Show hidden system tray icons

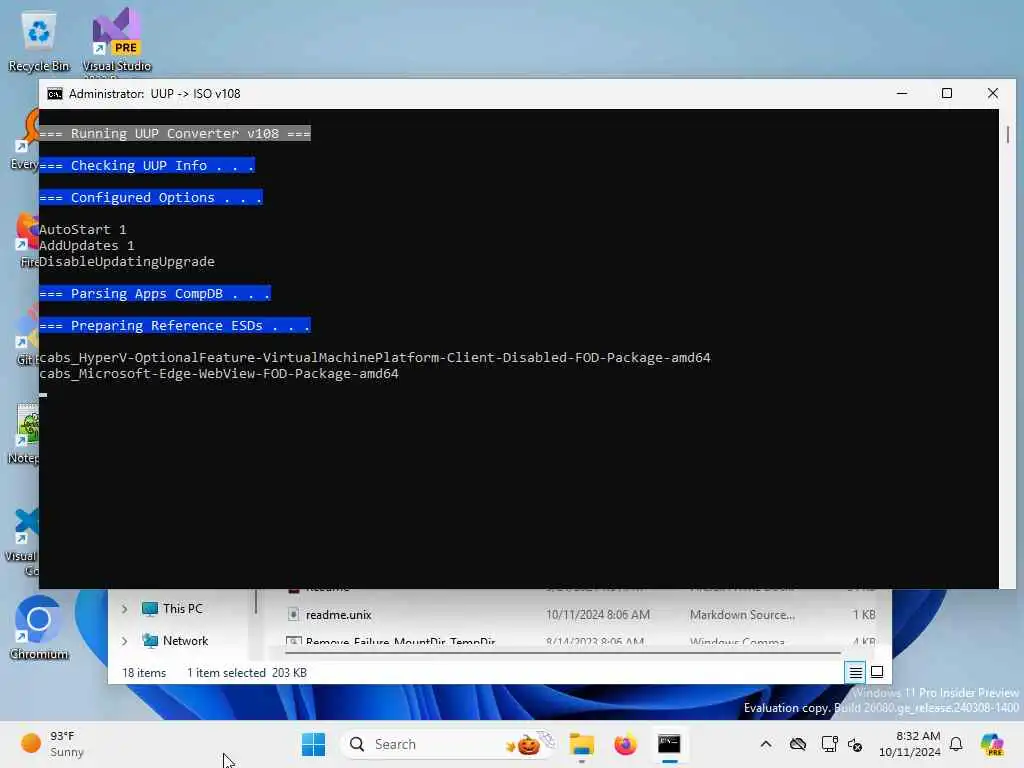tap(766, 744)
